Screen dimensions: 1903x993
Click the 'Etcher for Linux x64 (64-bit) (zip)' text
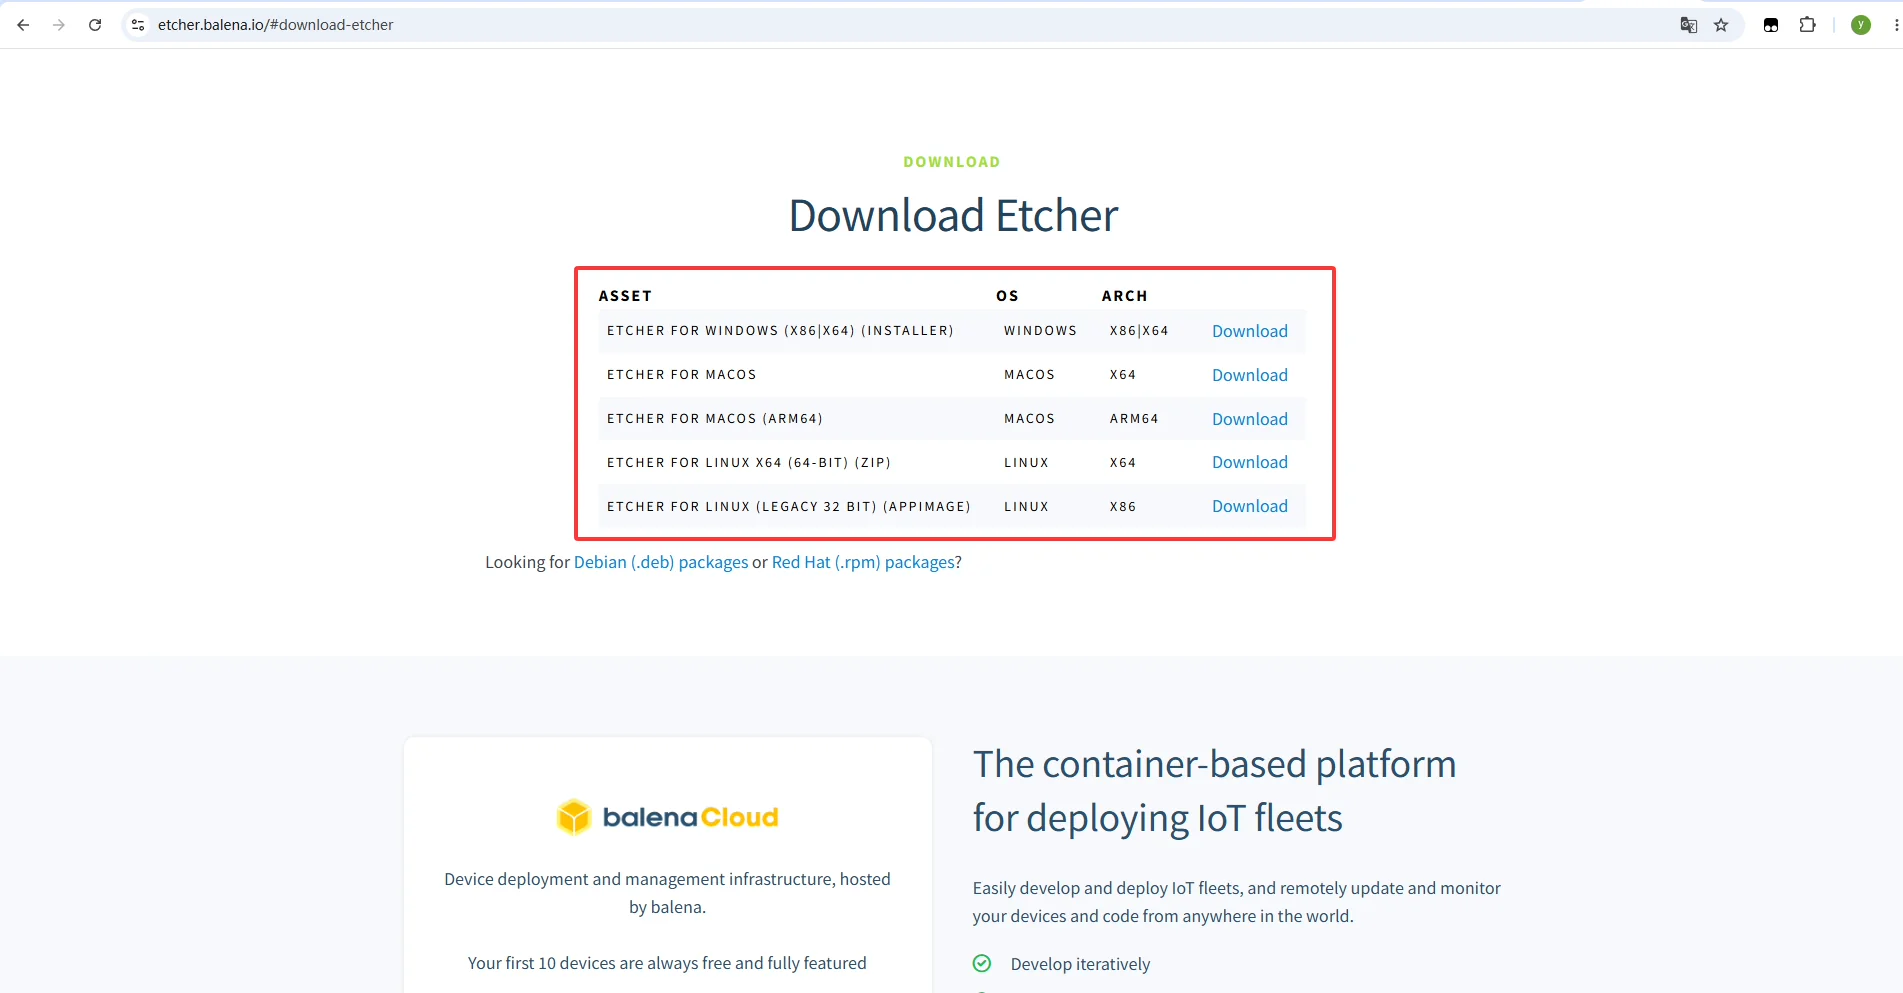pos(749,463)
